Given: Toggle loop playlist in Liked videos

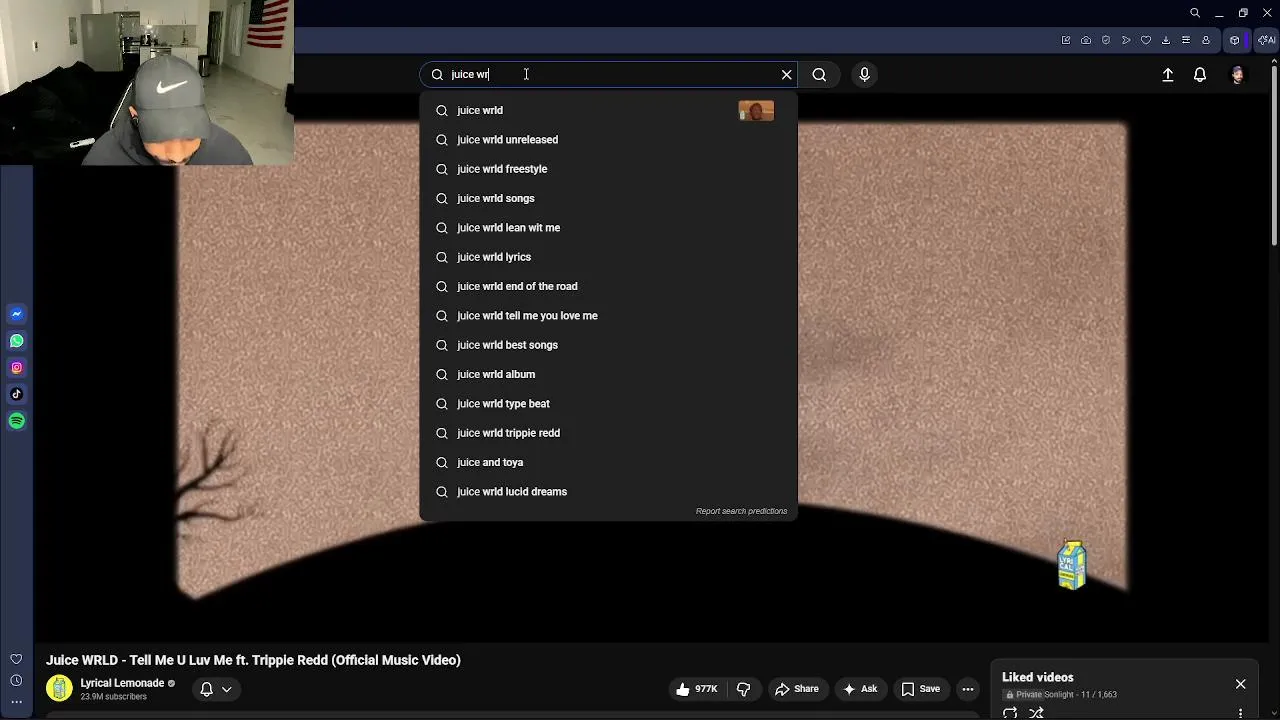Looking at the screenshot, I should point(1010,713).
